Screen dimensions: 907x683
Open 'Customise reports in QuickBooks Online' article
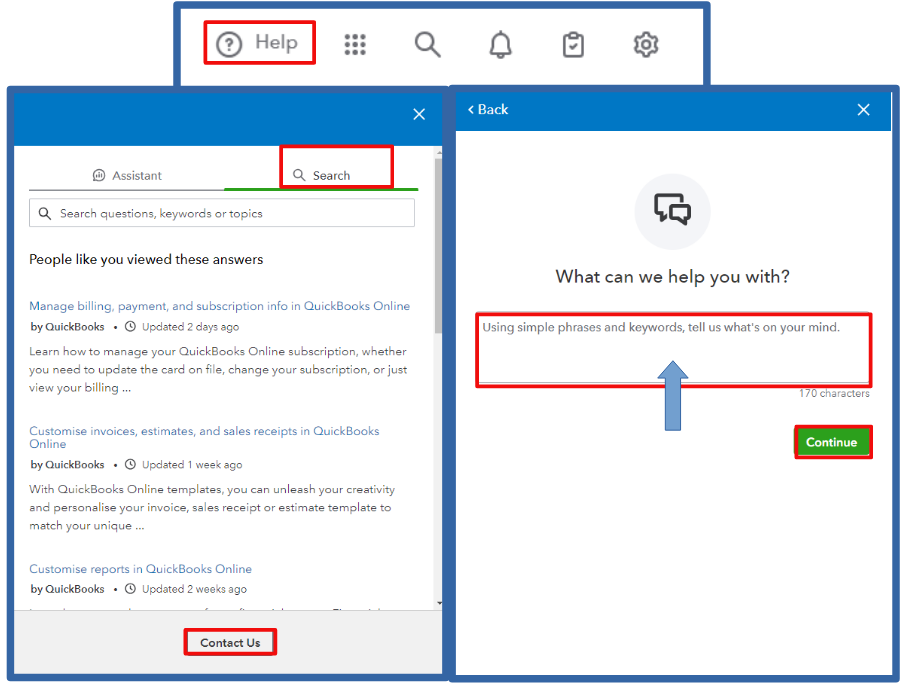(x=141, y=569)
